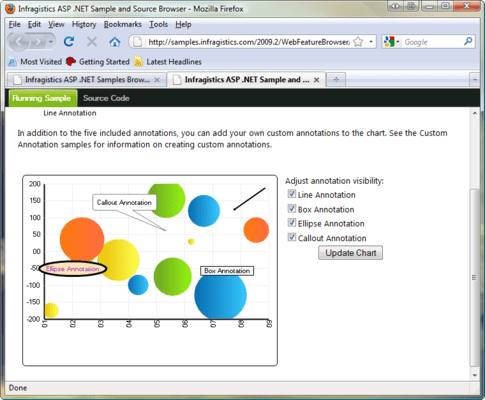Image resolution: width=485 pixels, height=400 pixels.
Task: Click the search magnifier icon
Action: 468,42
